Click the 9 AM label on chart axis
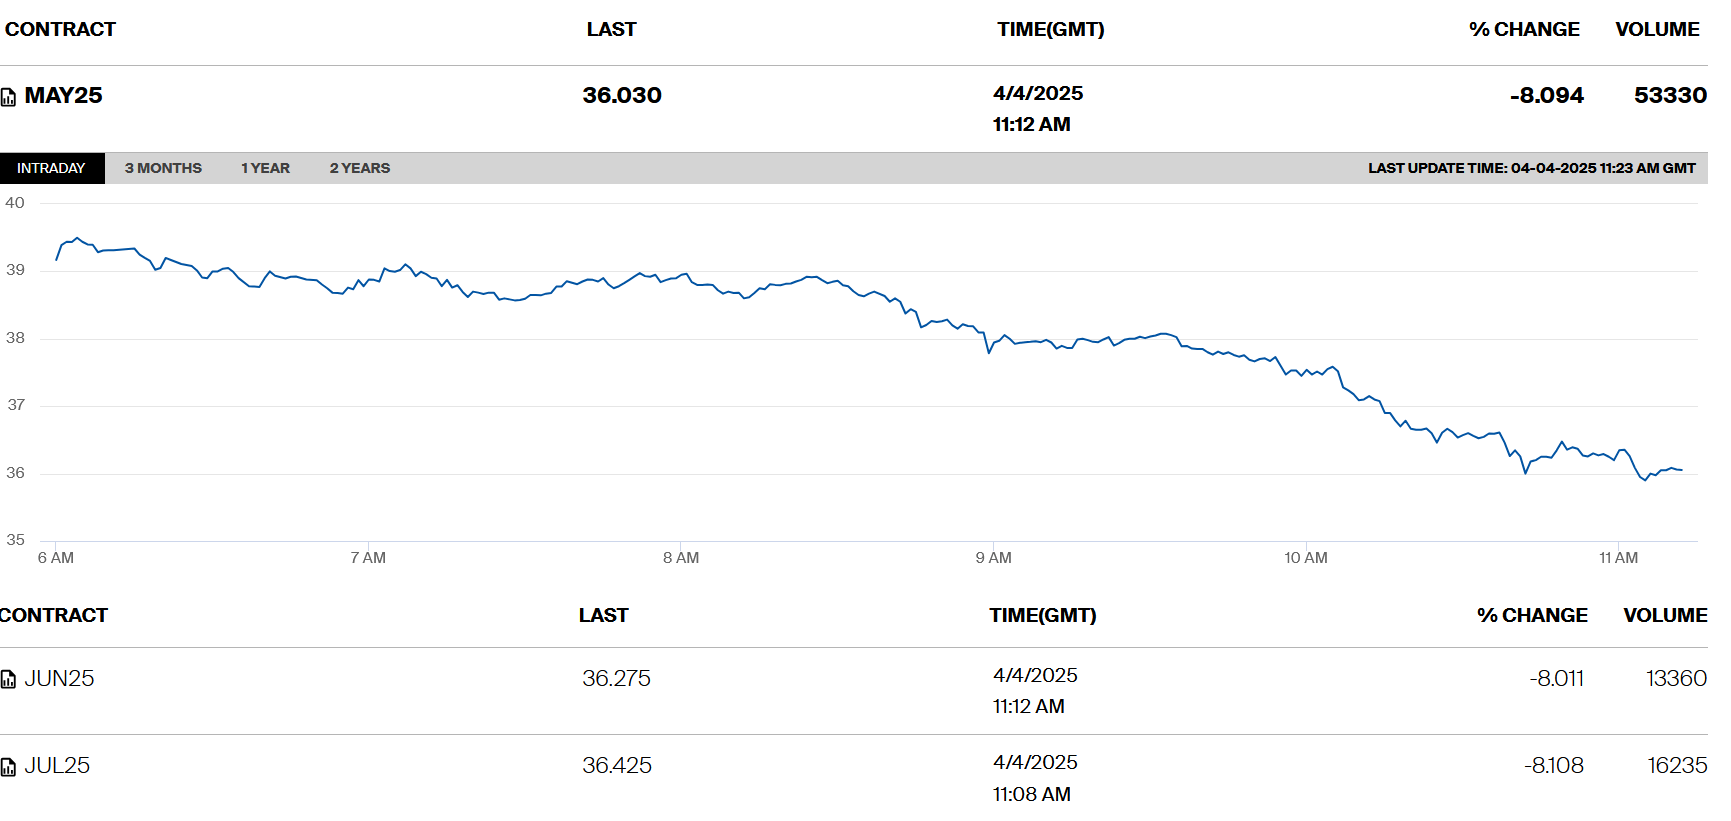Image resolution: width=1731 pixels, height=821 pixels. pos(993,558)
